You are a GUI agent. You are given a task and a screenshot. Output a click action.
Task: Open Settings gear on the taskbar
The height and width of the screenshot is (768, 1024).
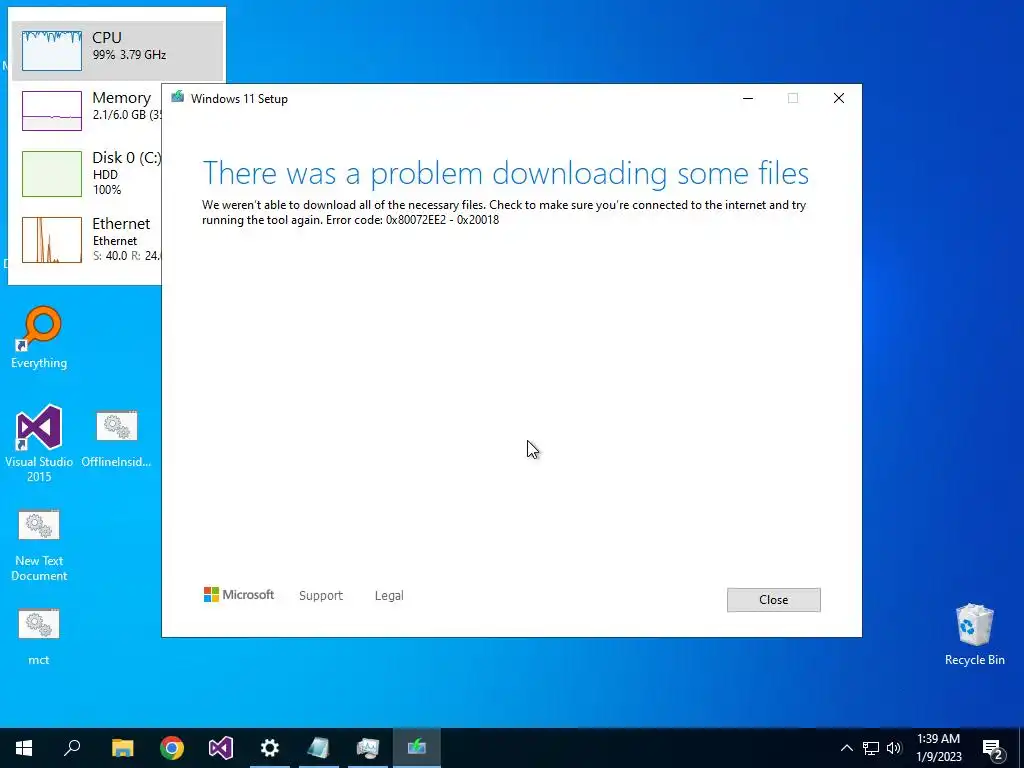[x=270, y=748]
